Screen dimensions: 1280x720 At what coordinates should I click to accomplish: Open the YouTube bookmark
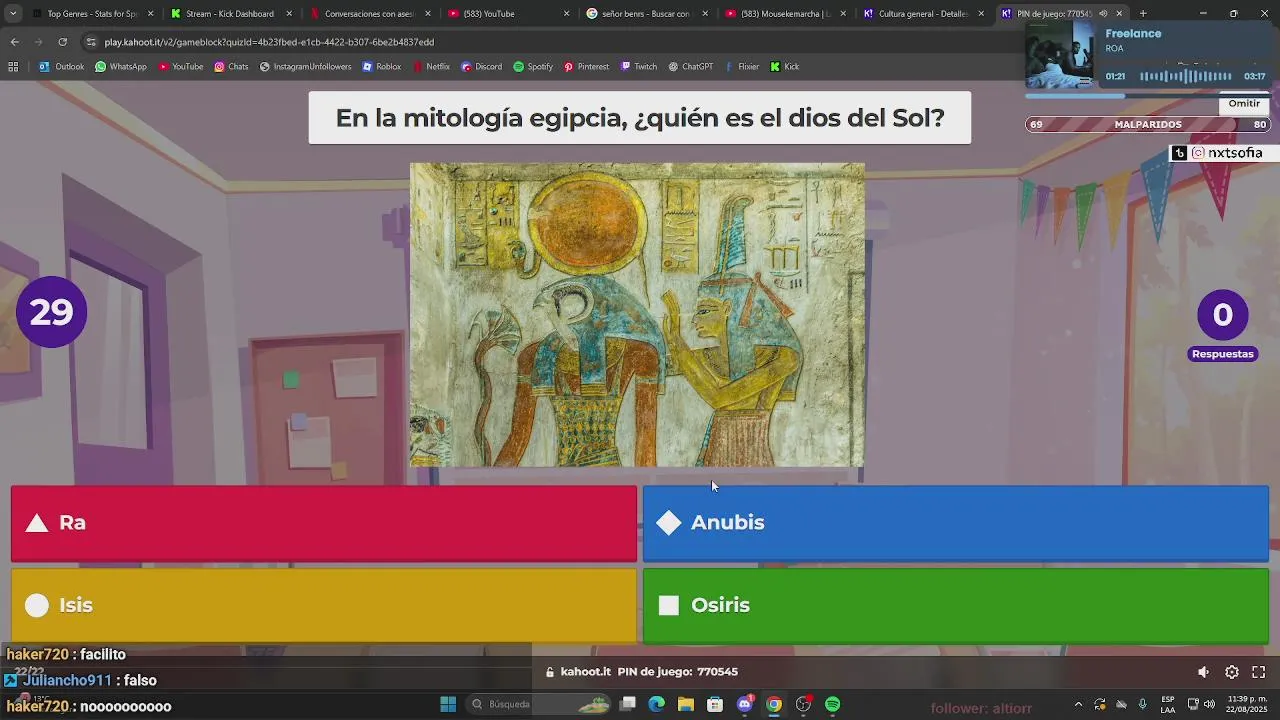point(180,67)
